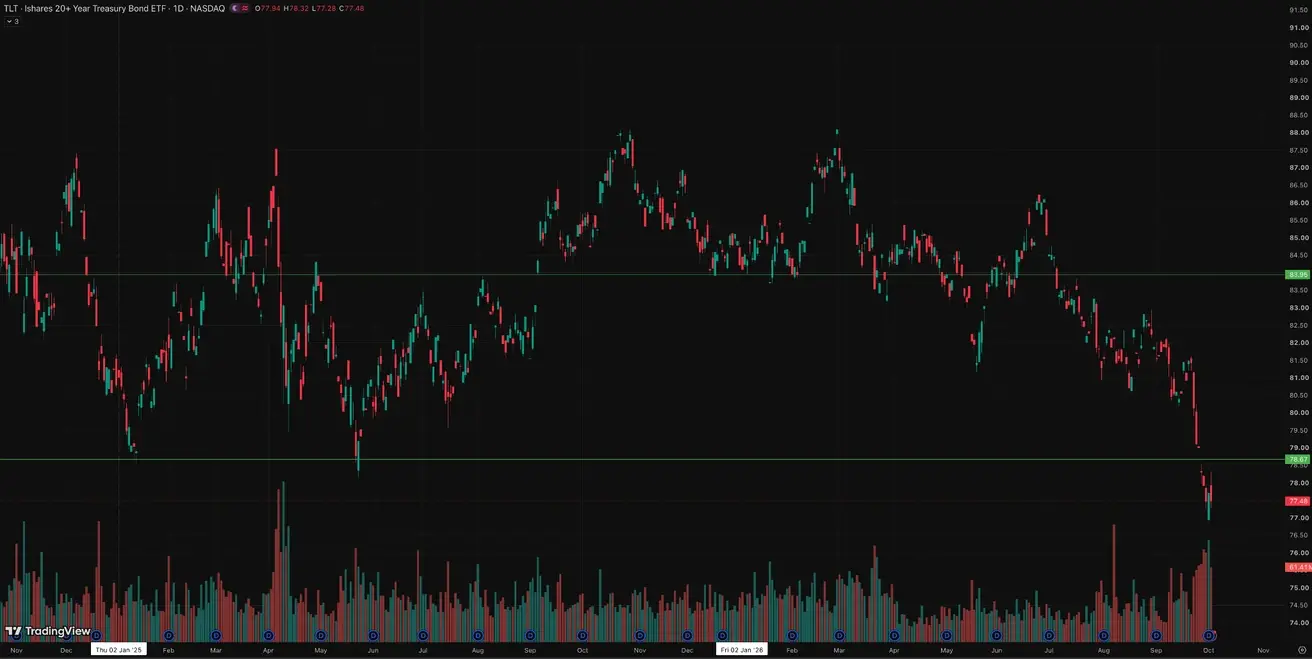Select the green 78.67 price label
This screenshot has width=1312, height=659.
pyautogui.click(x=1298, y=459)
